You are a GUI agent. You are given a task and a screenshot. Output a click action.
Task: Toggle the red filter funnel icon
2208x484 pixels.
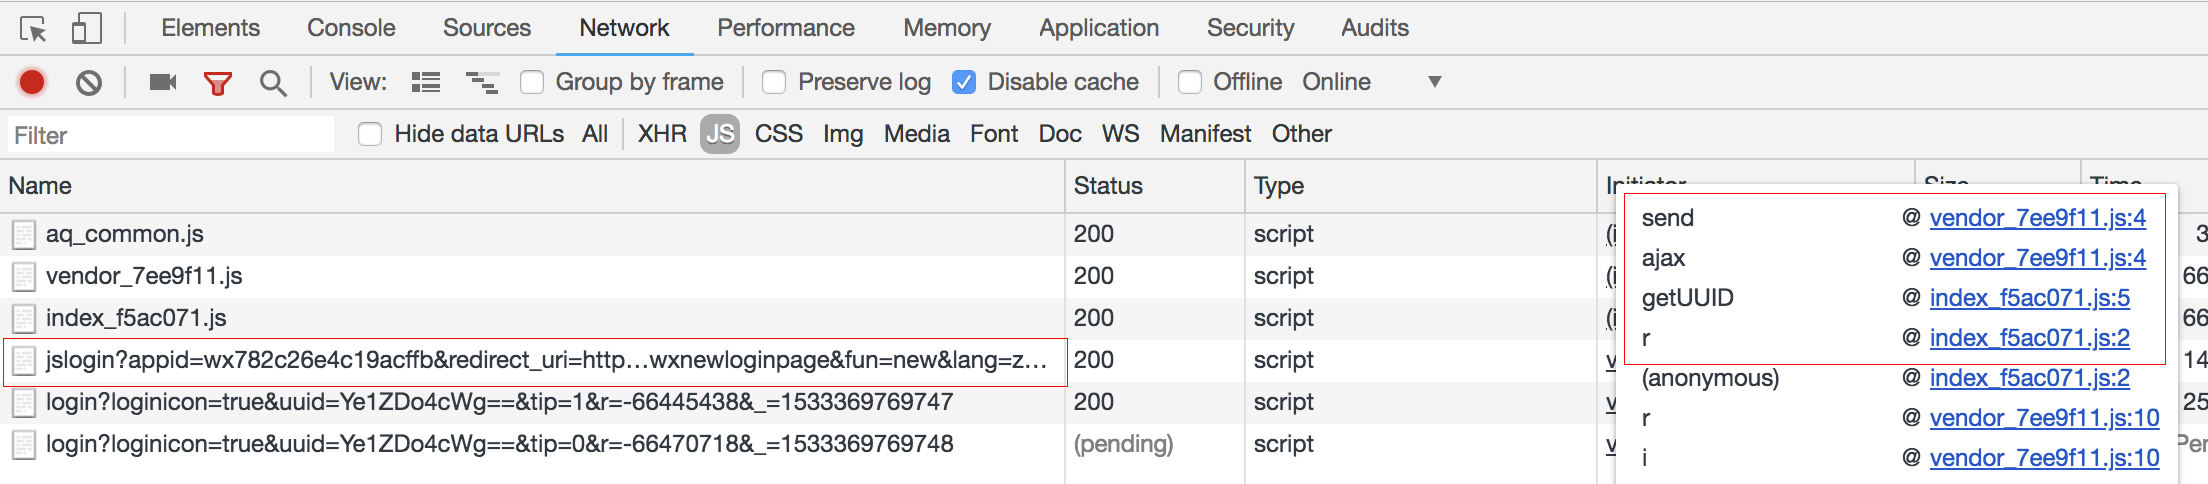coord(217,82)
